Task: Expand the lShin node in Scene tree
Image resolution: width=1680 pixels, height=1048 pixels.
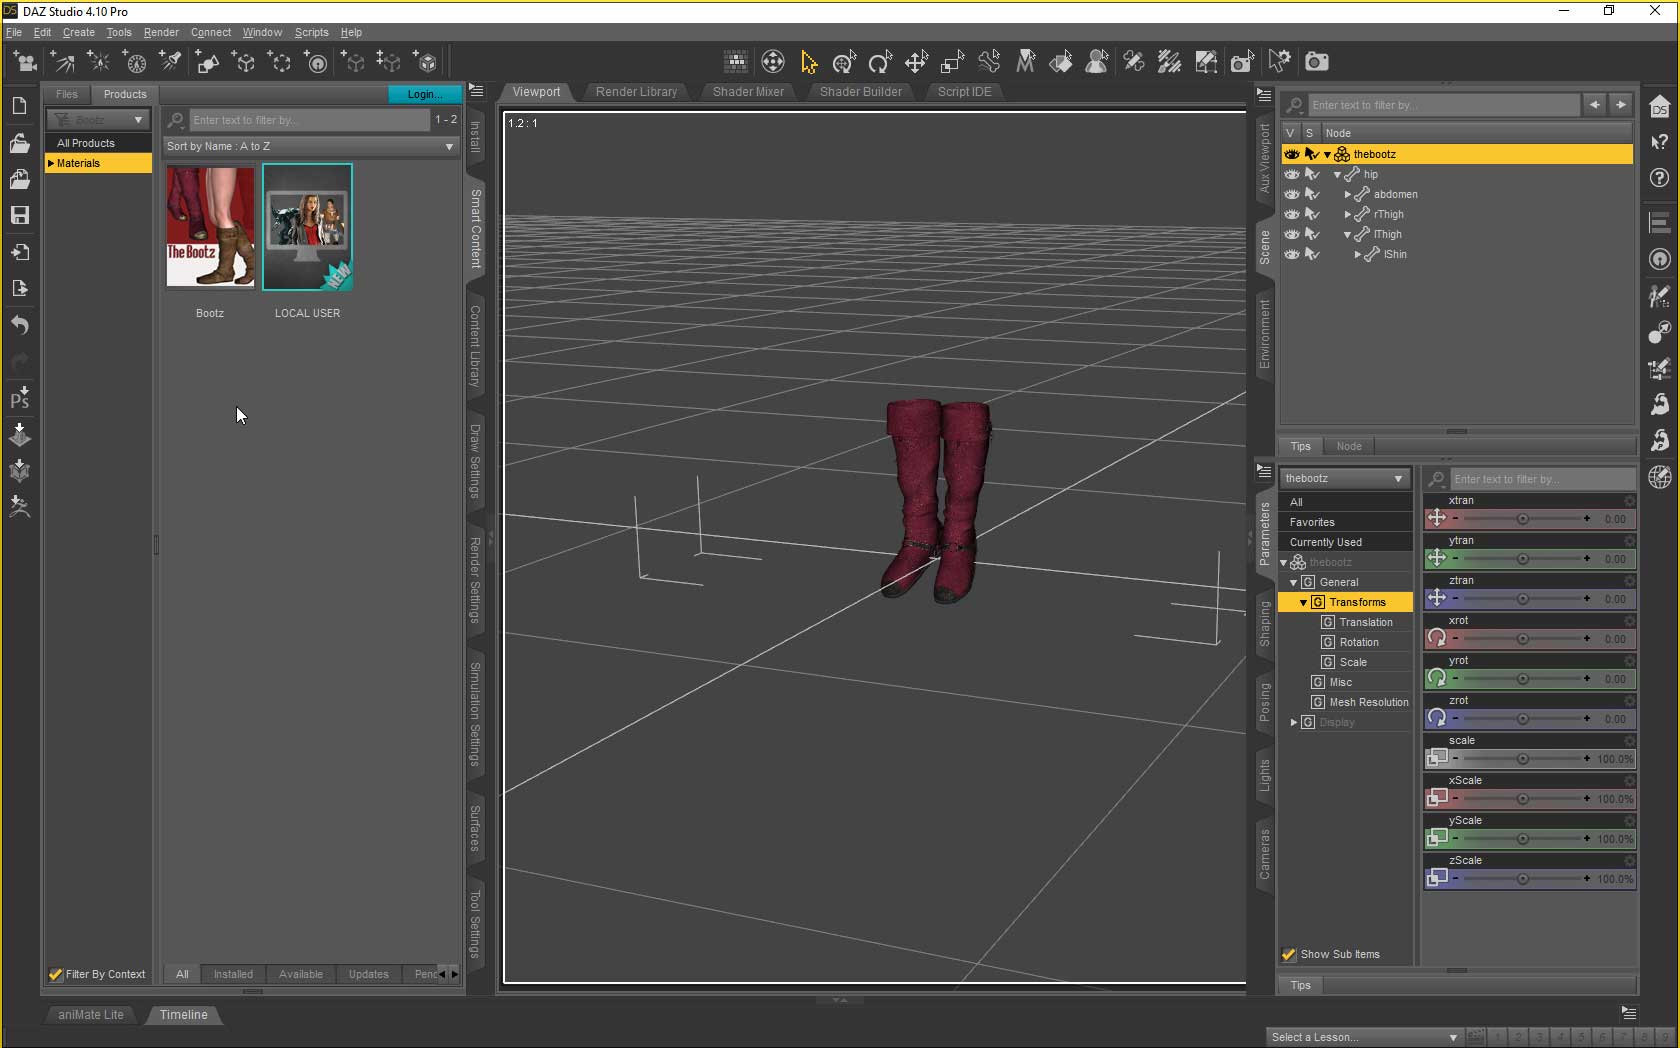Action: (x=1357, y=255)
